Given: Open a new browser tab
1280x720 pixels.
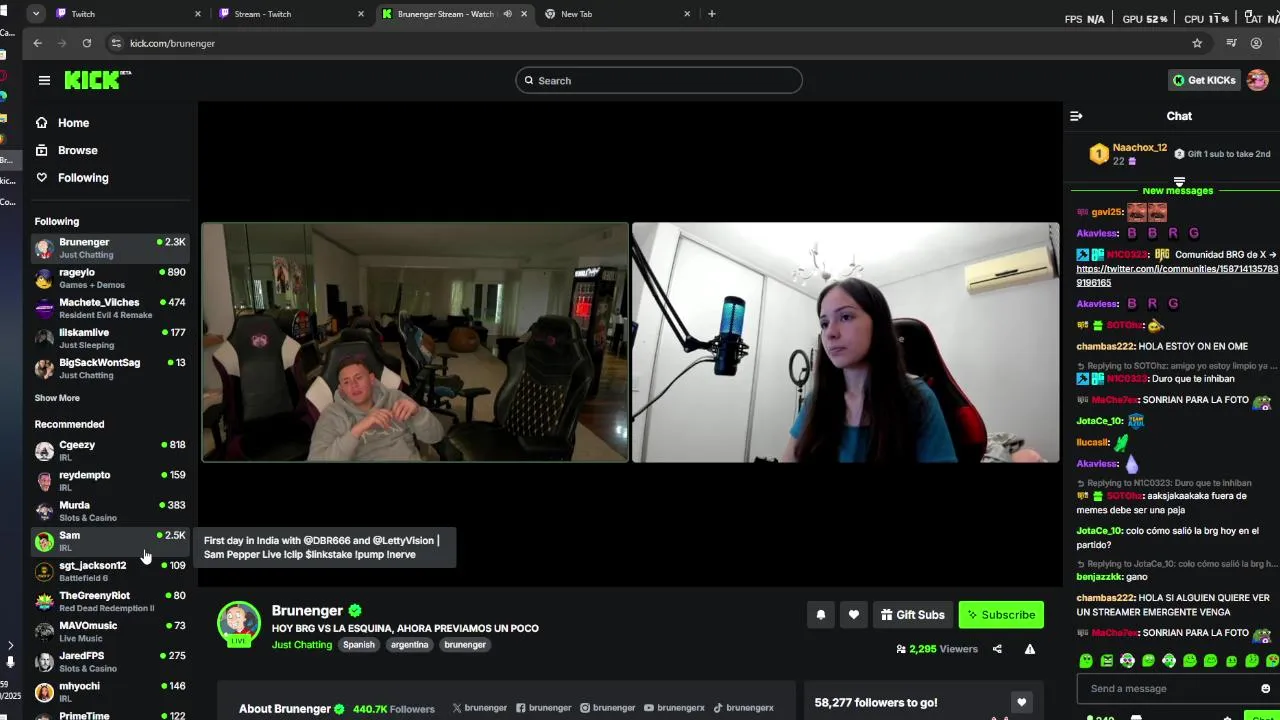Looking at the screenshot, I should 712,14.
